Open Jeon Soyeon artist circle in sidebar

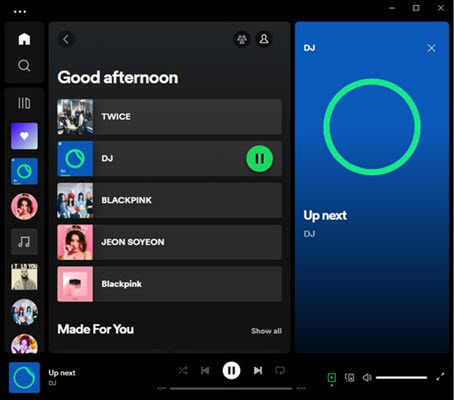[24, 206]
